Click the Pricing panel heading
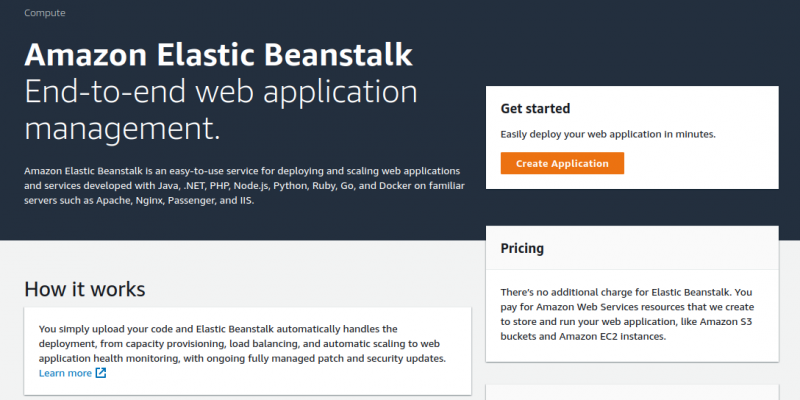 pyautogui.click(x=522, y=248)
